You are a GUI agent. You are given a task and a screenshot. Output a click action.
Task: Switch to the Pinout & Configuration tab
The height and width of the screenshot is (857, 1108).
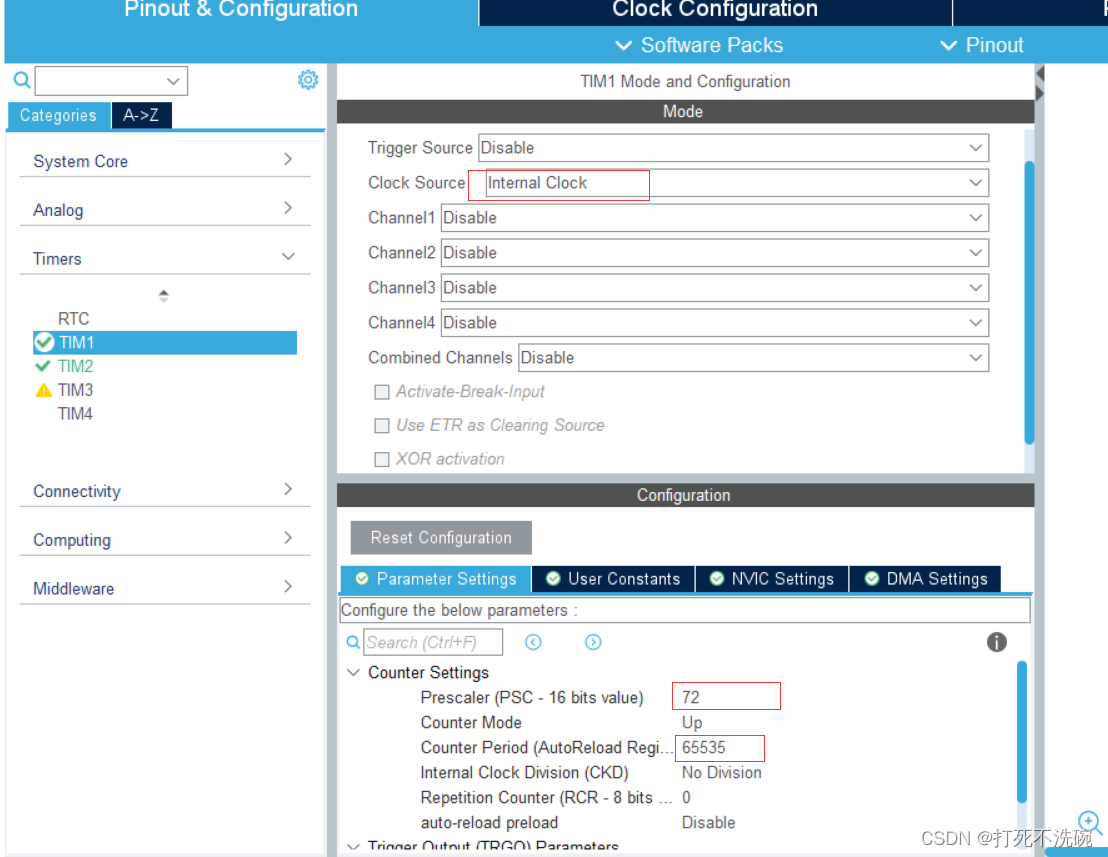241,11
